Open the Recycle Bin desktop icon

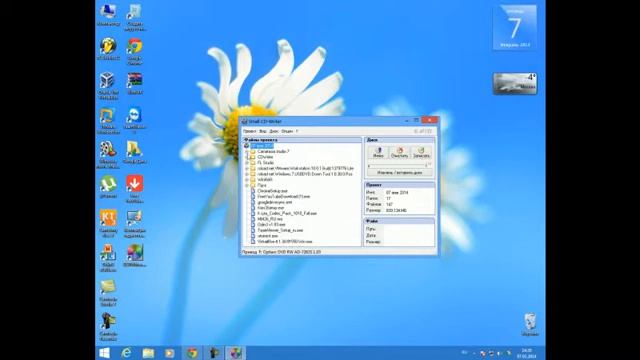coord(530,325)
